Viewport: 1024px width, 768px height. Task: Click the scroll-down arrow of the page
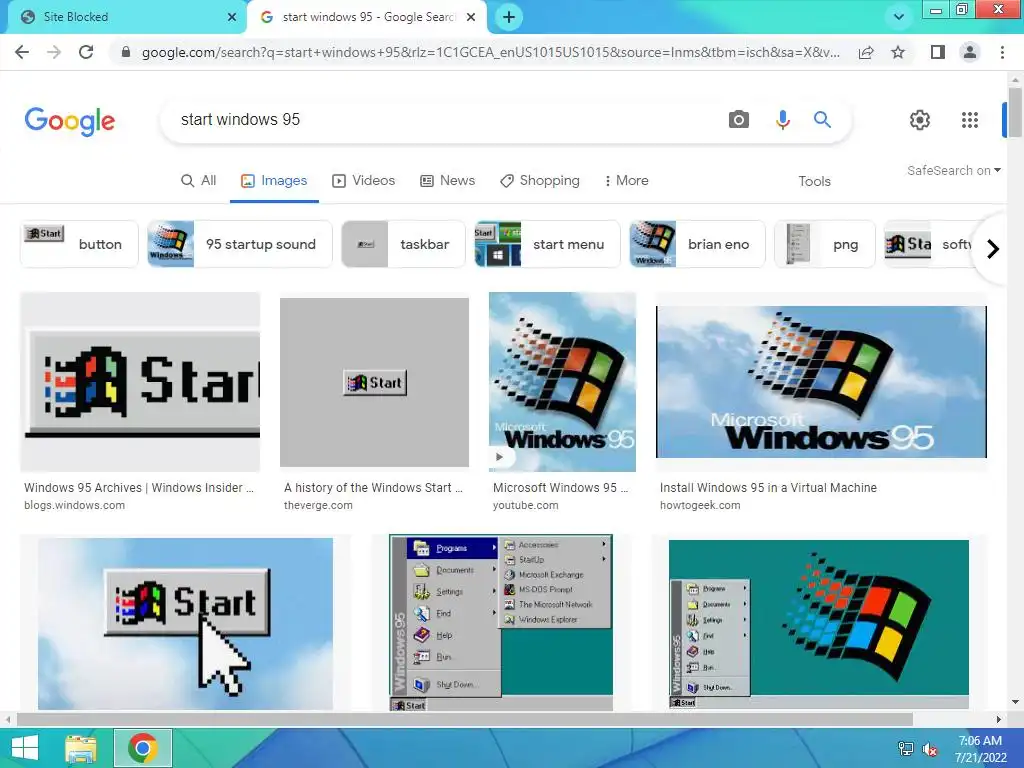pyautogui.click(x=1015, y=703)
